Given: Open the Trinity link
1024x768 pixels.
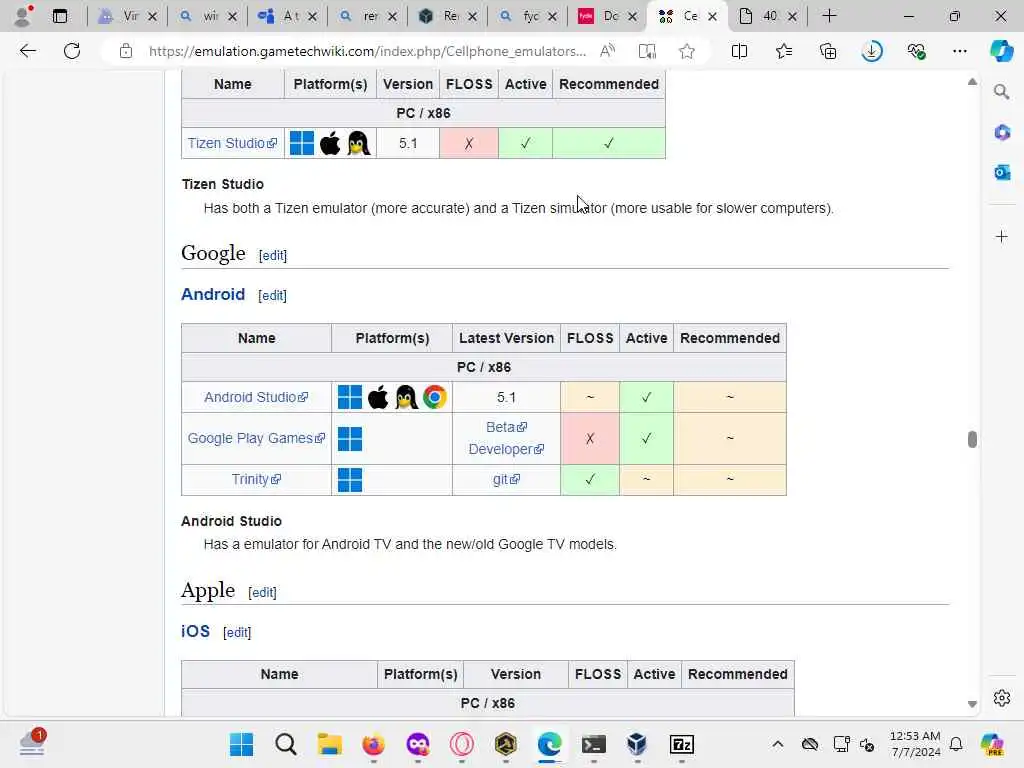Looking at the screenshot, I should tap(256, 479).
